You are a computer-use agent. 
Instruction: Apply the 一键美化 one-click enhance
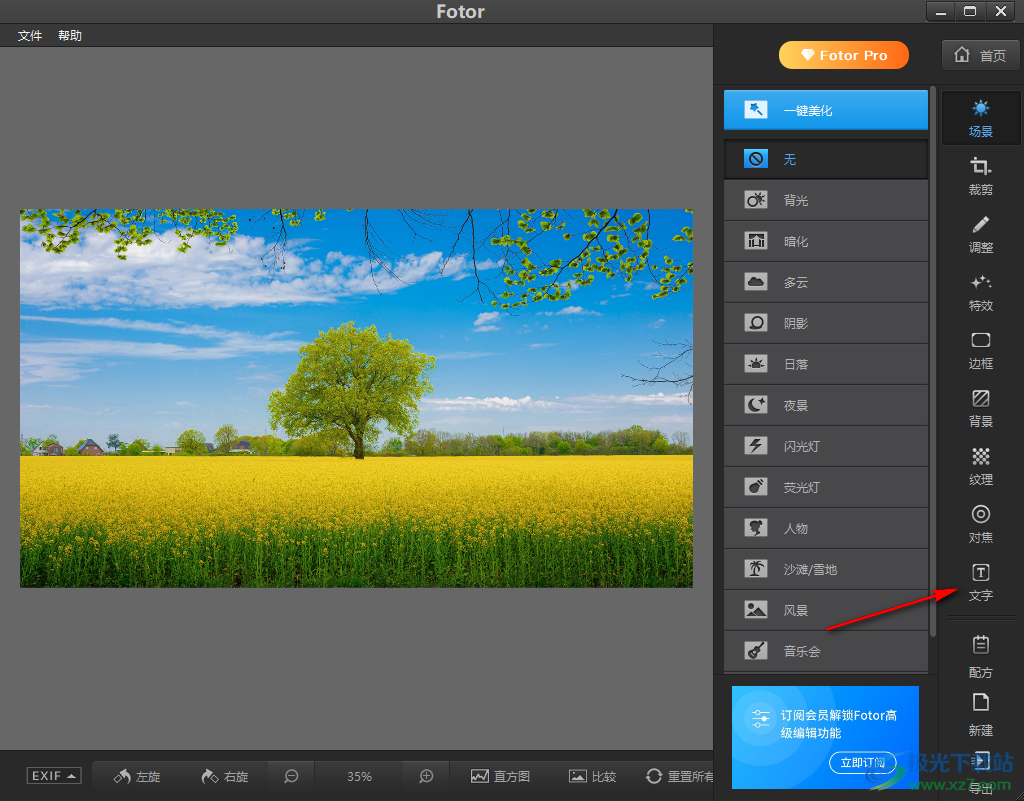(x=825, y=110)
